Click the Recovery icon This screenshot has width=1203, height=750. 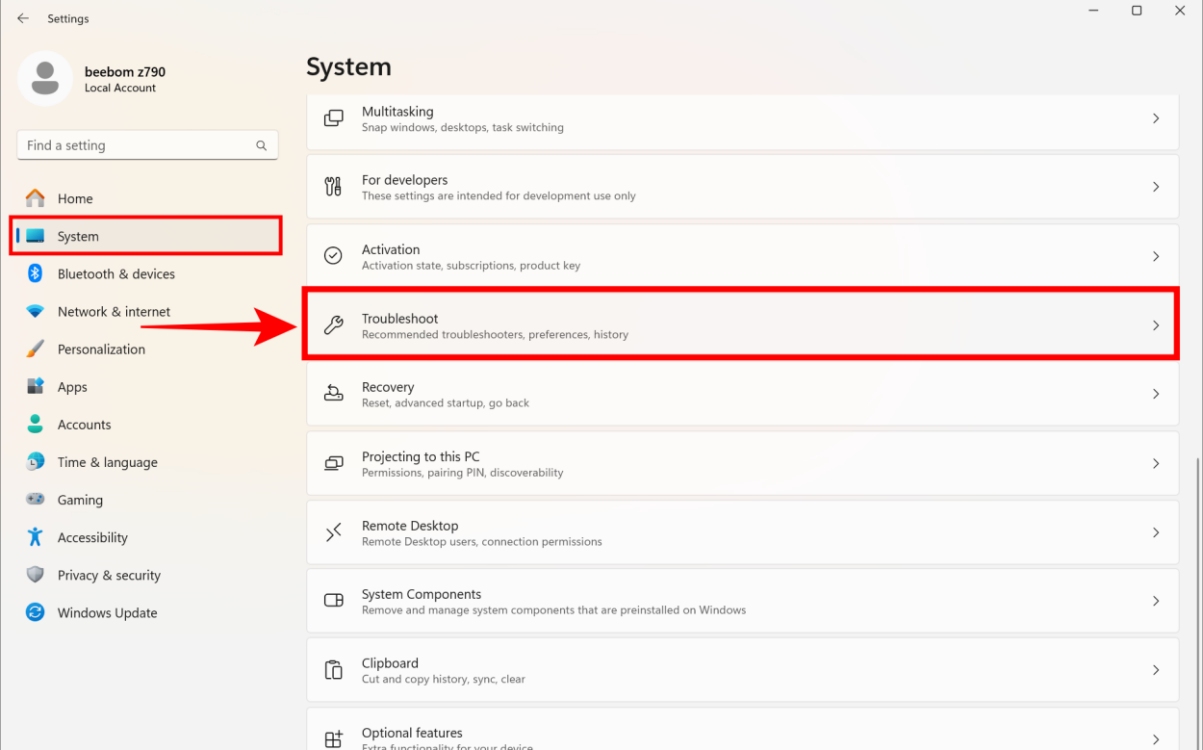click(x=332, y=394)
